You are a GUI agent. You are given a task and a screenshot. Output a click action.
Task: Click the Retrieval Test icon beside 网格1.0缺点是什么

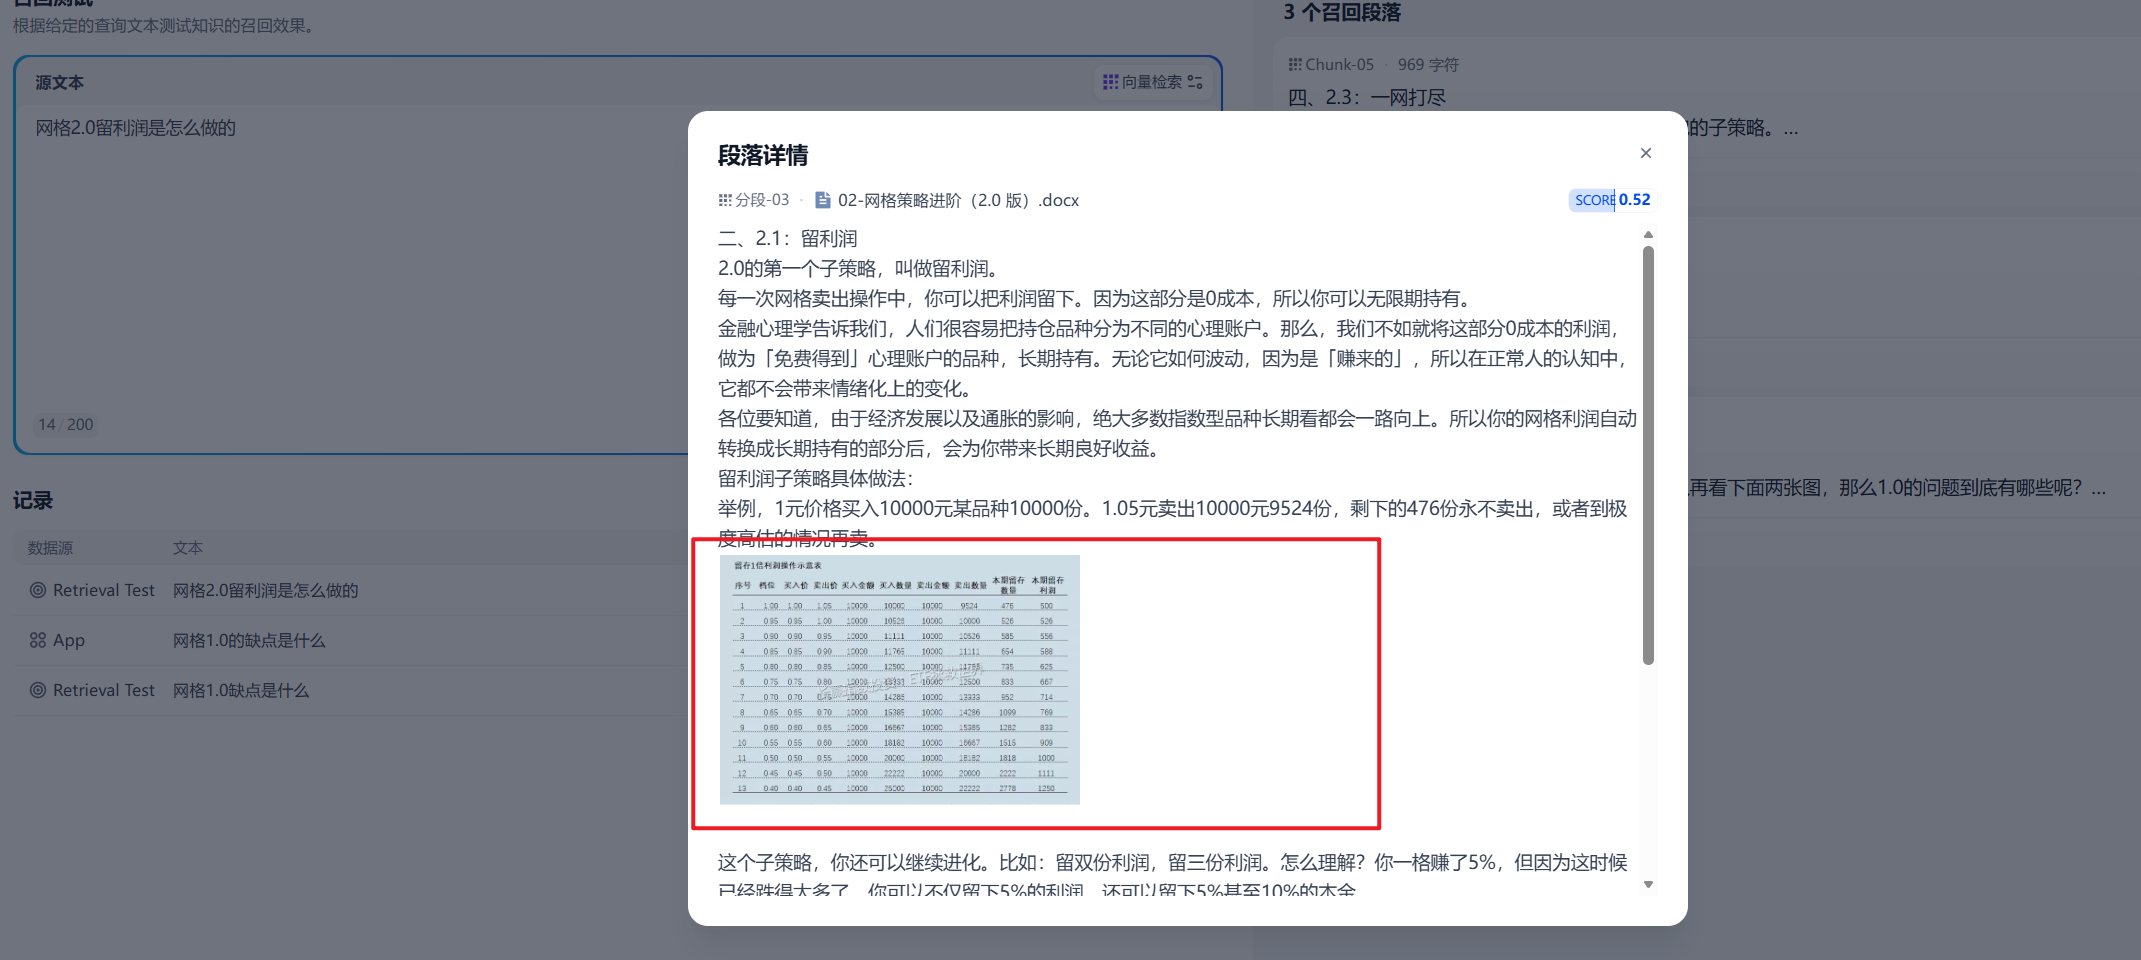(38, 690)
